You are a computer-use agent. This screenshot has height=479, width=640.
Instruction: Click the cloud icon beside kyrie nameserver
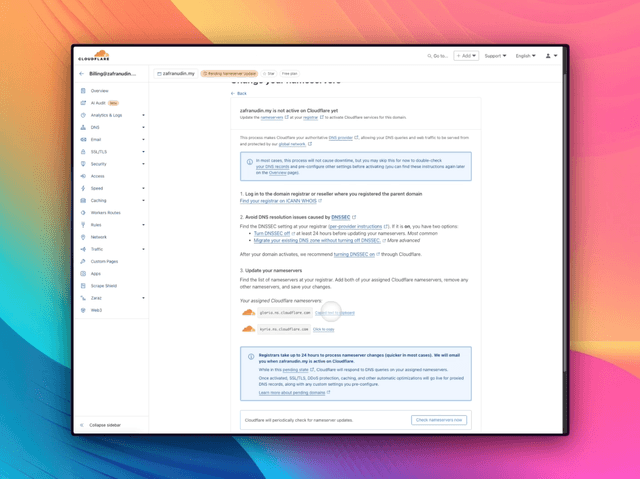coord(248,329)
